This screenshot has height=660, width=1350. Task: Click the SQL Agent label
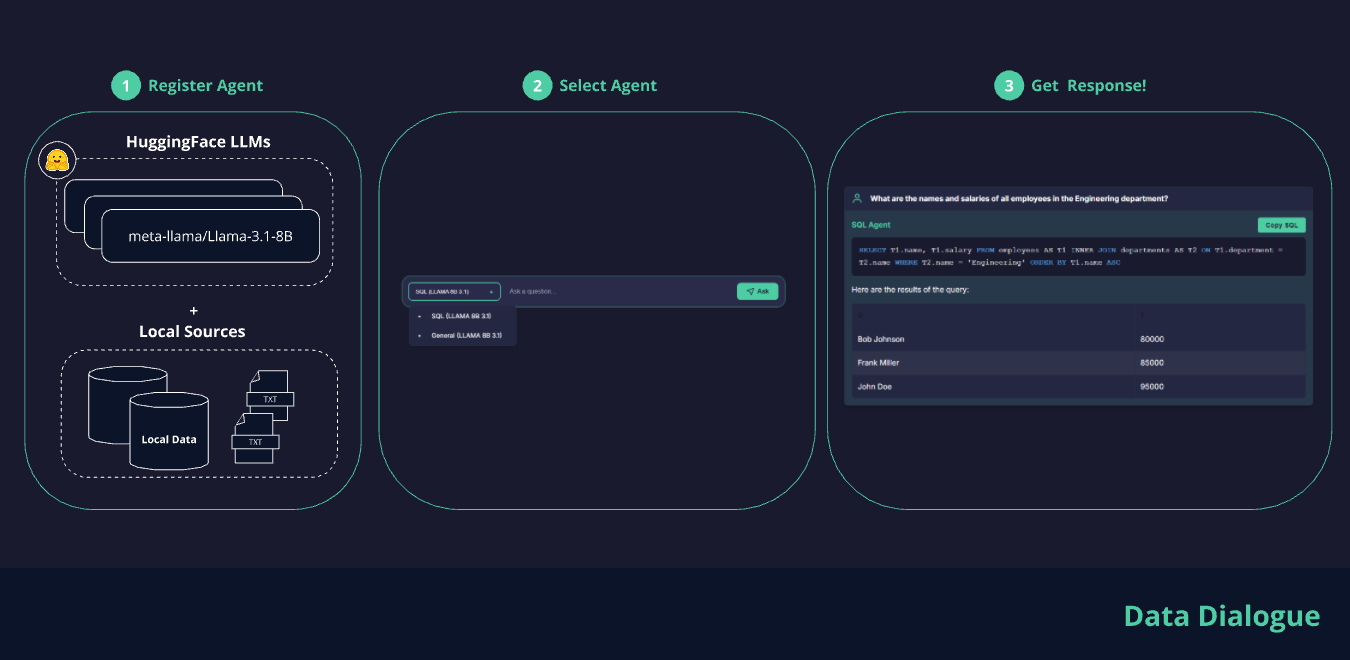871,225
